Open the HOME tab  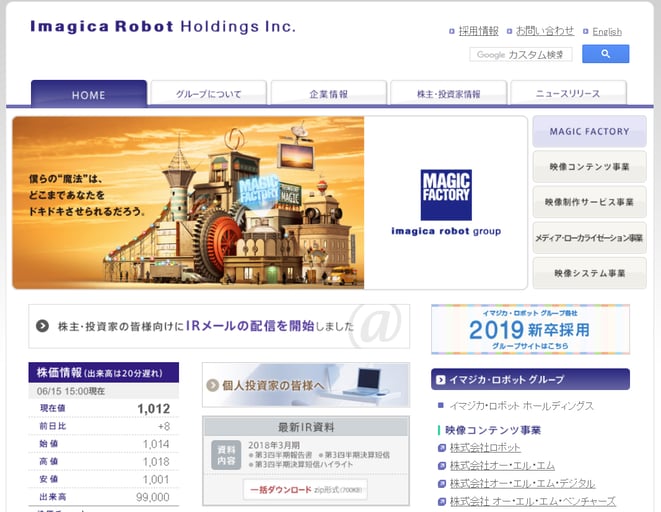point(89,93)
